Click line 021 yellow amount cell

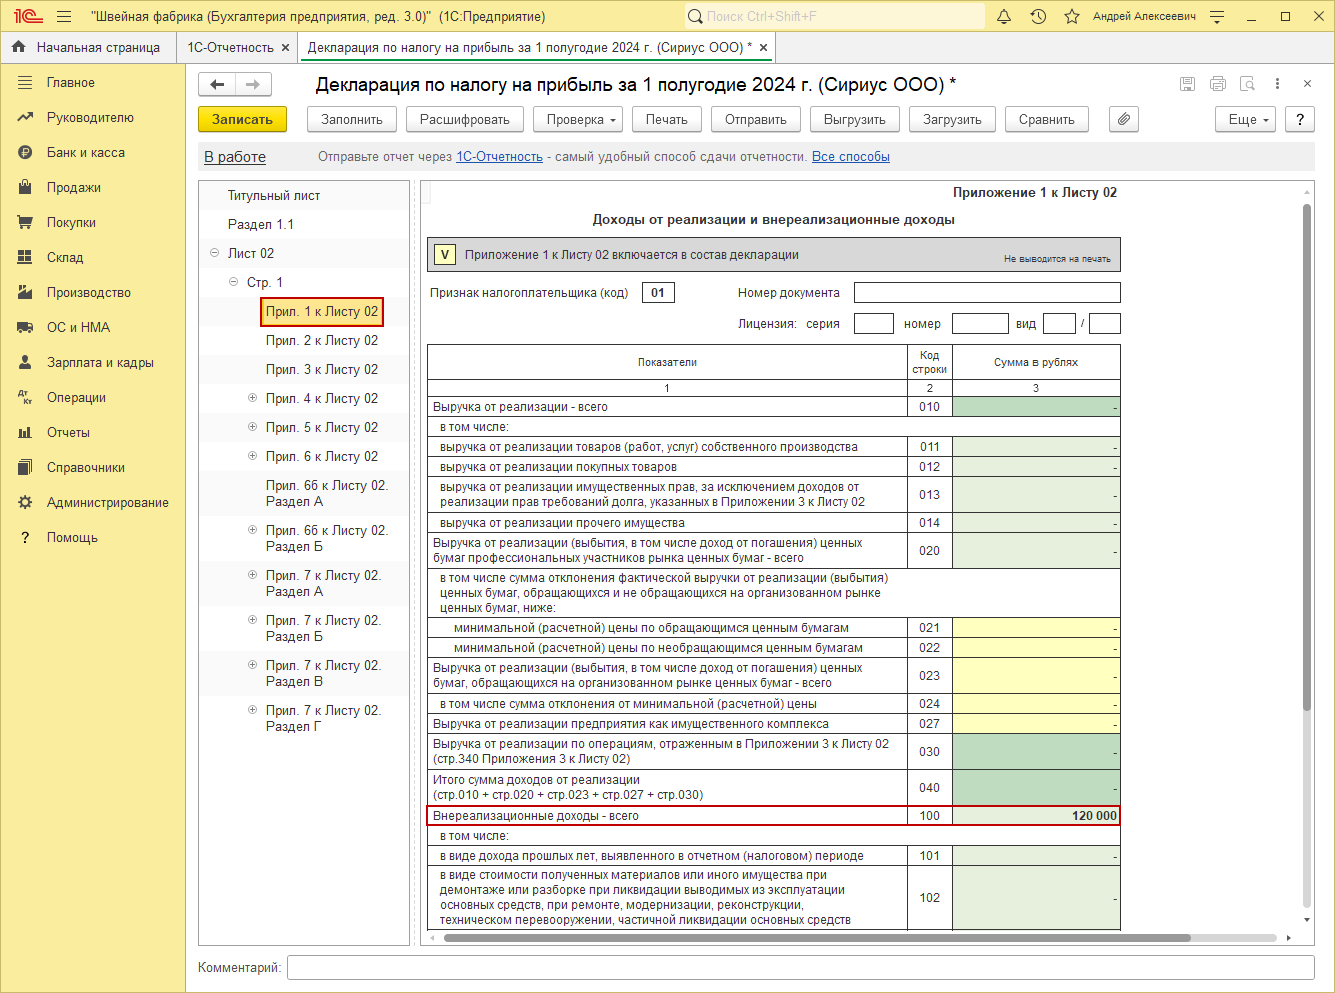1036,628
